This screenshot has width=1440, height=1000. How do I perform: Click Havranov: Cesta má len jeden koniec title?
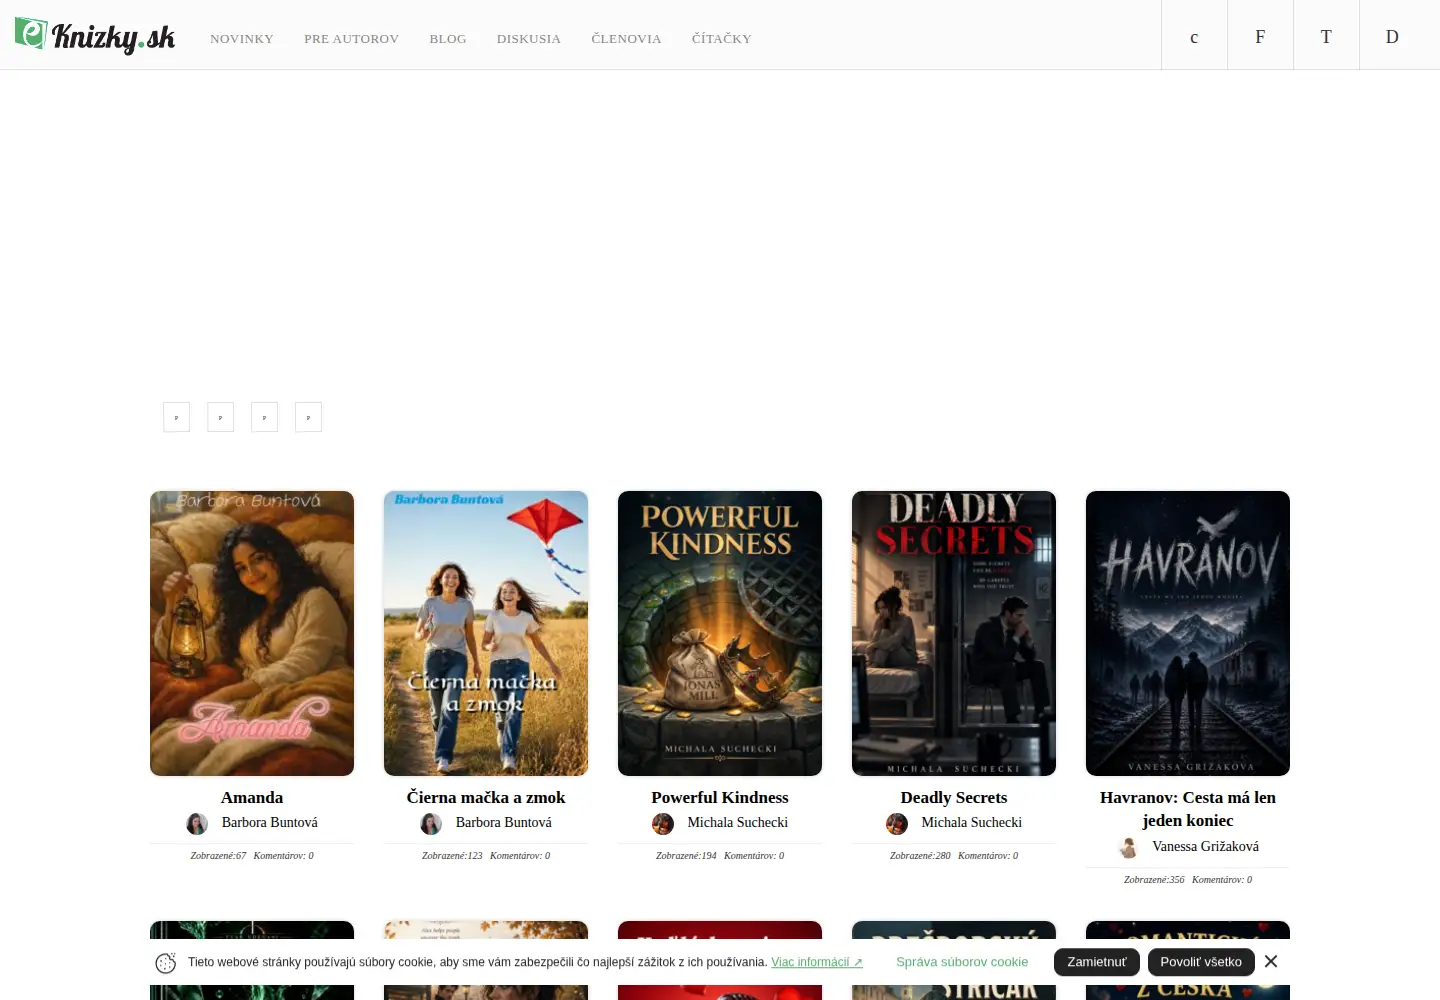[1188, 809]
